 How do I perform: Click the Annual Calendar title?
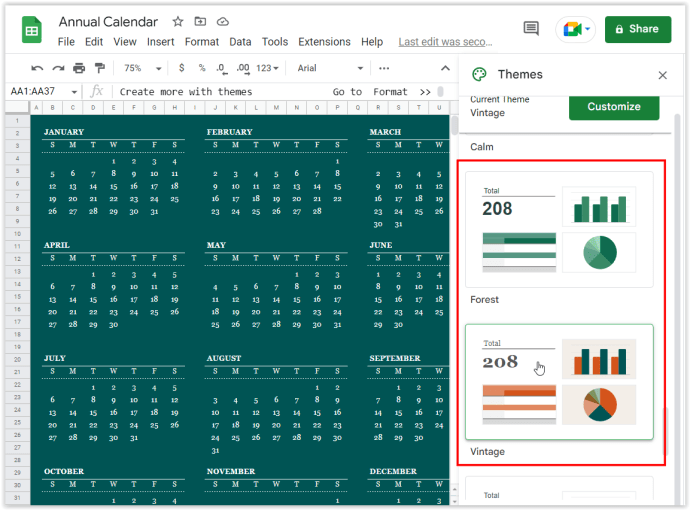(108, 22)
